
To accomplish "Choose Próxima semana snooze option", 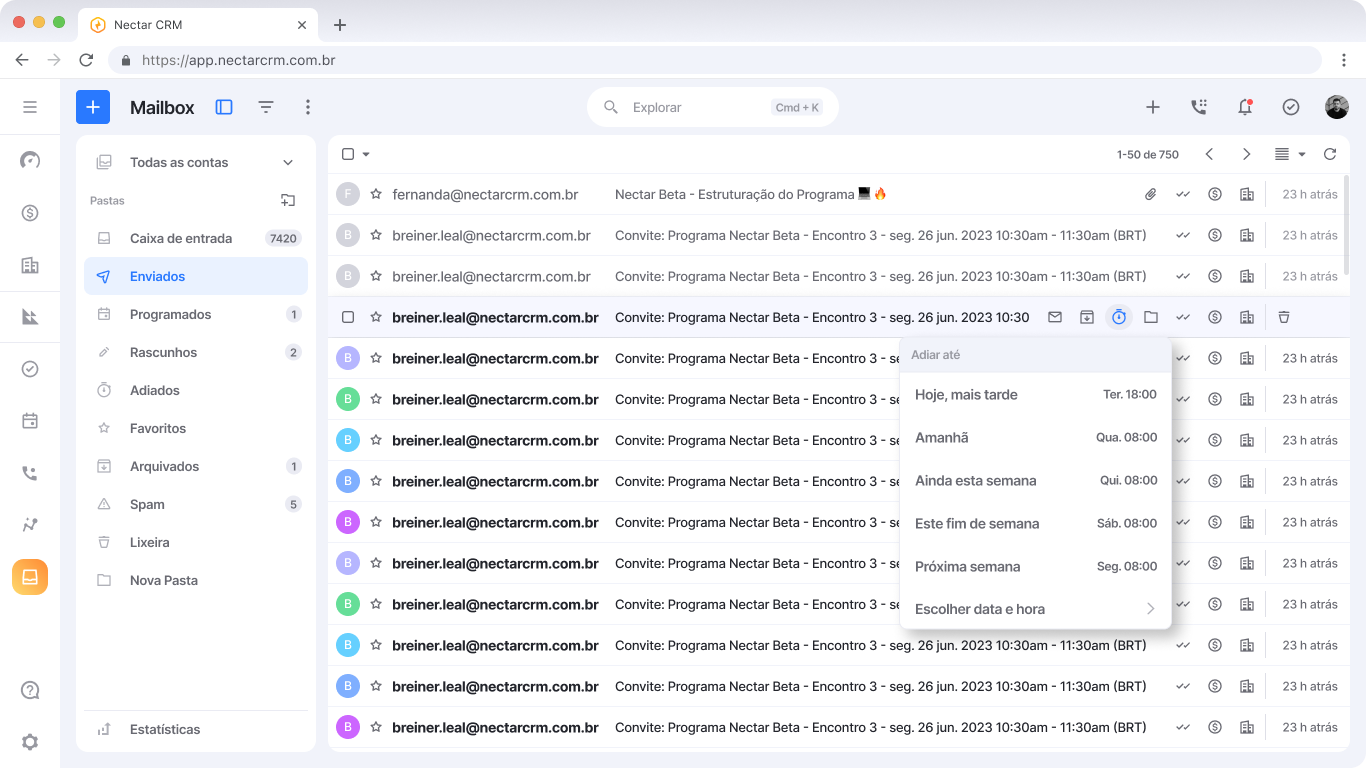I will tap(1036, 567).
